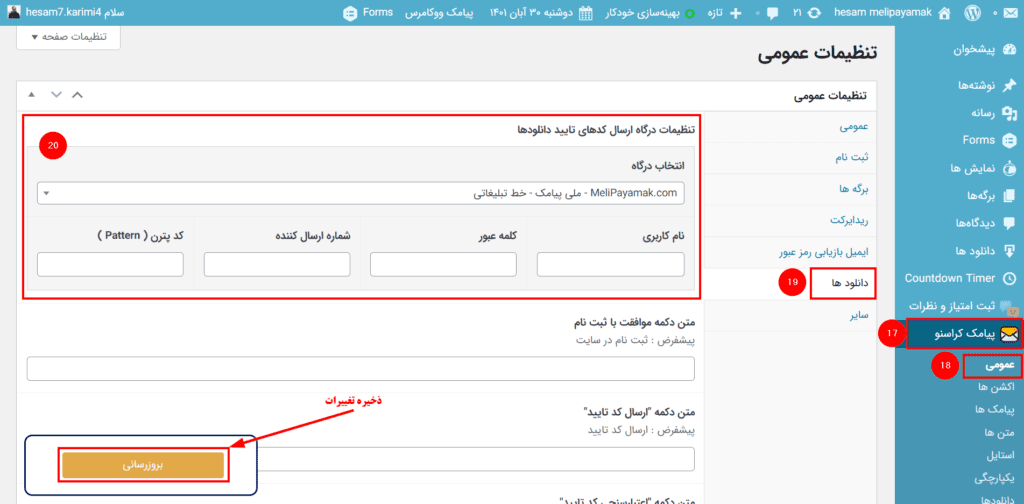Click the نمایش ها icon in sidebar
This screenshot has width=1024, height=504.
[x=1009, y=168]
